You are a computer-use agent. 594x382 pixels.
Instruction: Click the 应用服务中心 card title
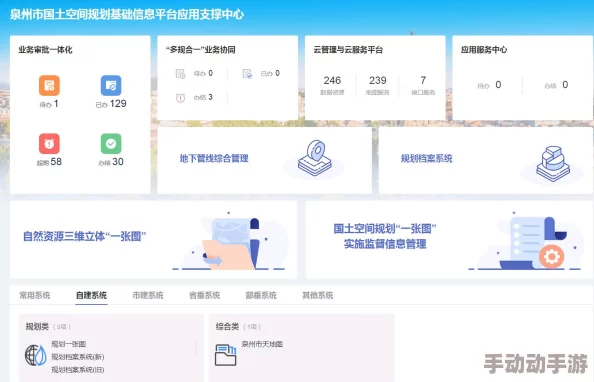(x=484, y=50)
